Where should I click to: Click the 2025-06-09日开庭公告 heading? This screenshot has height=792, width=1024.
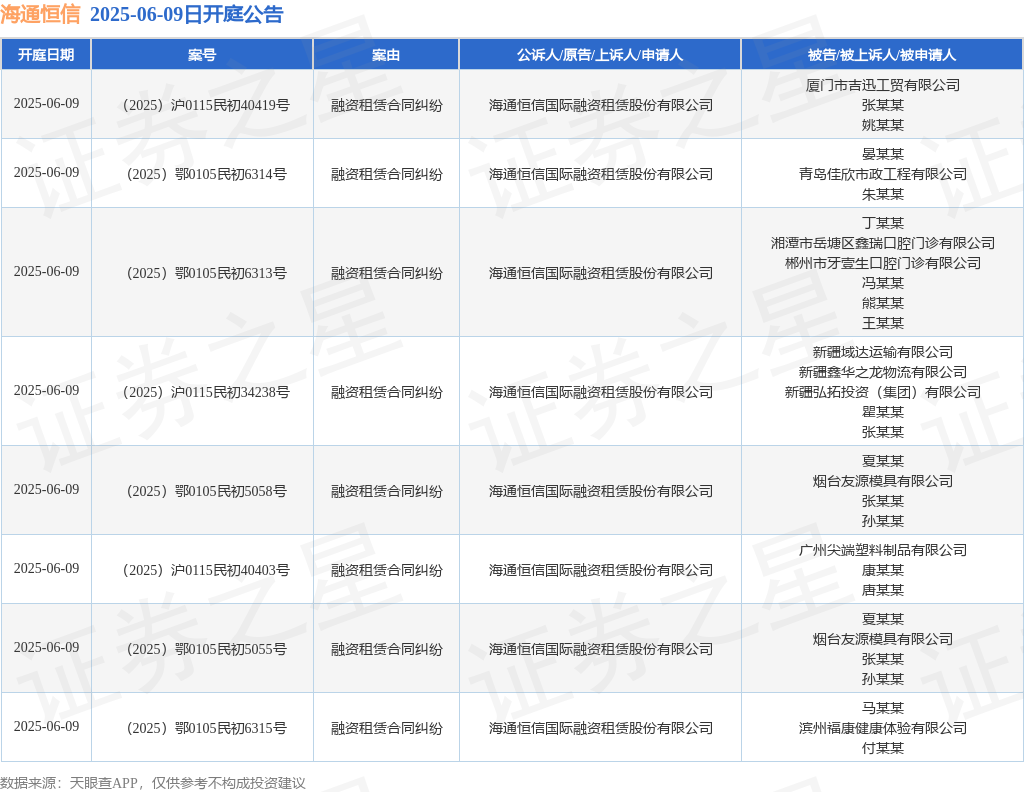tap(186, 14)
